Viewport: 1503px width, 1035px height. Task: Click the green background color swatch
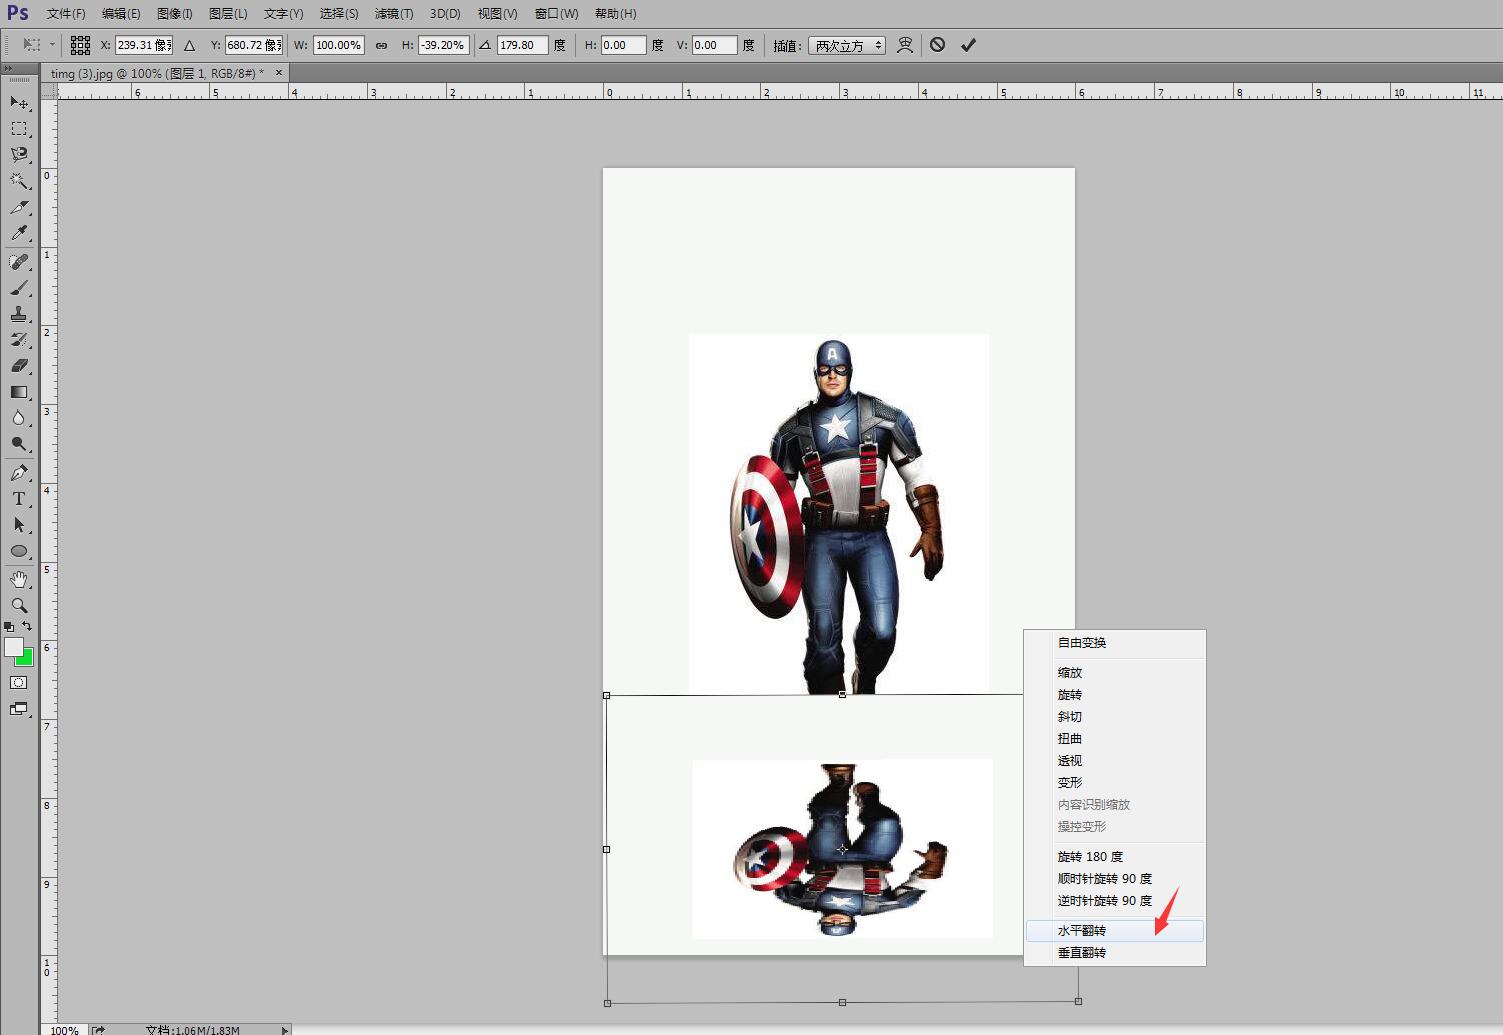(x=27, y=659)
